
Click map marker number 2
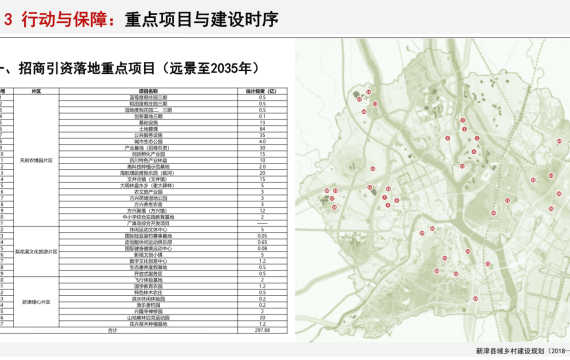click(x=463, y=120)
